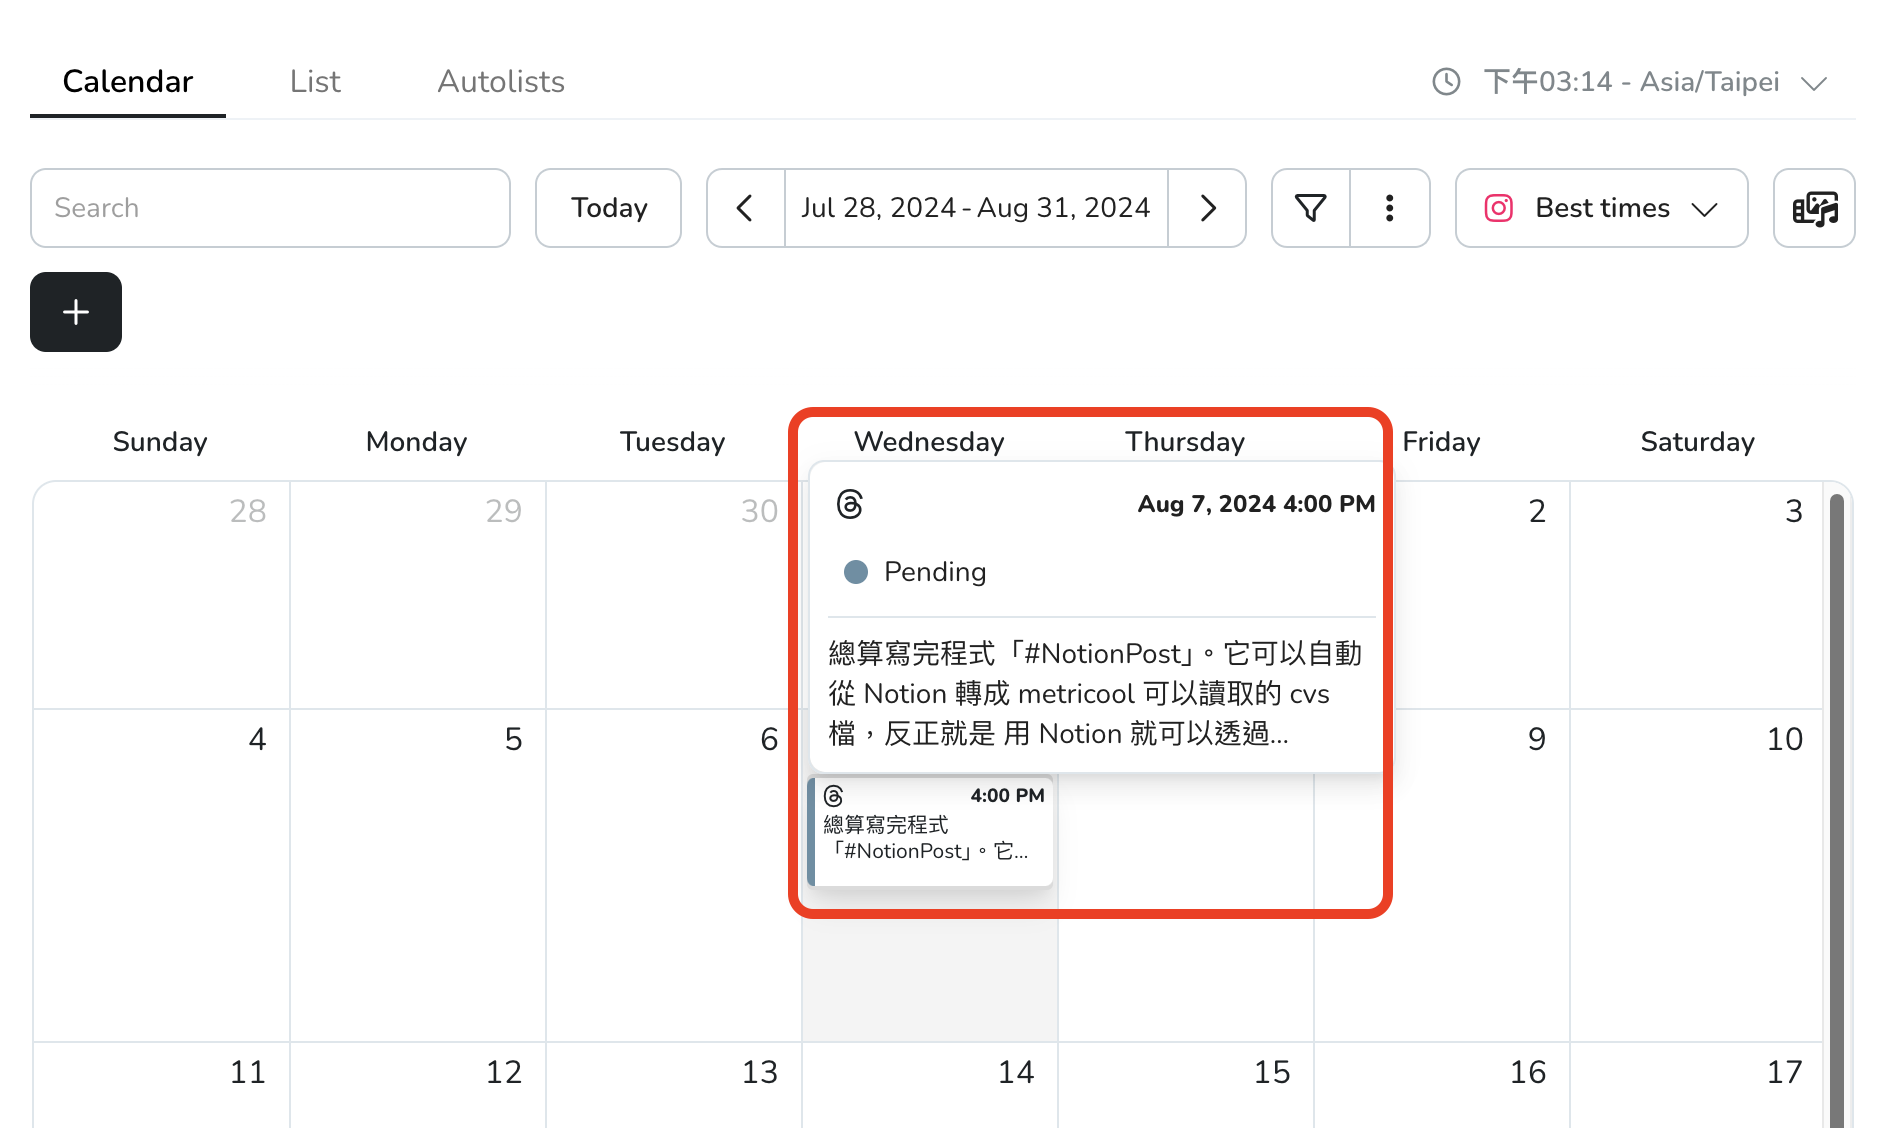1900x1128 pixels.
Task: Advance to next date range with right arrow
Action: click(1207, 208)
